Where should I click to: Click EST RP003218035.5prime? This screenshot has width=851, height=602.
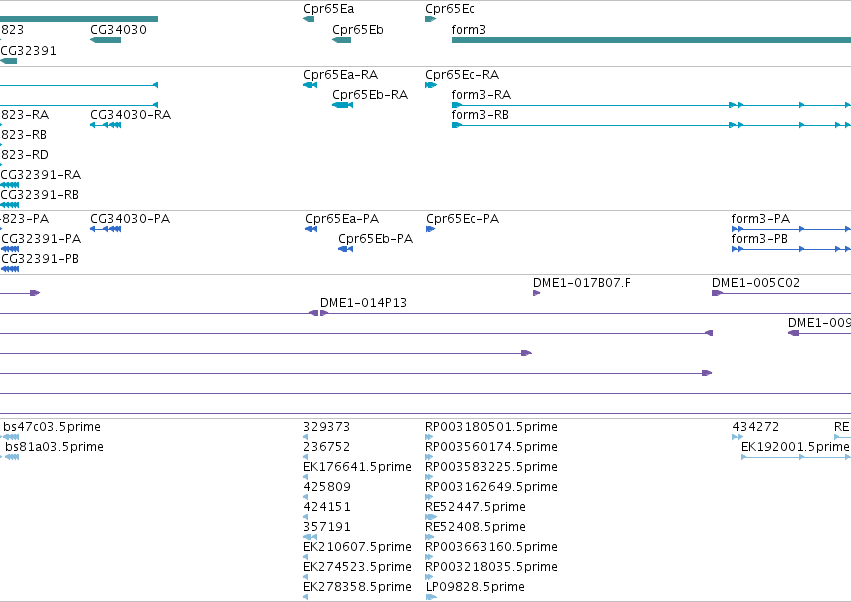[x=491, y=567]
